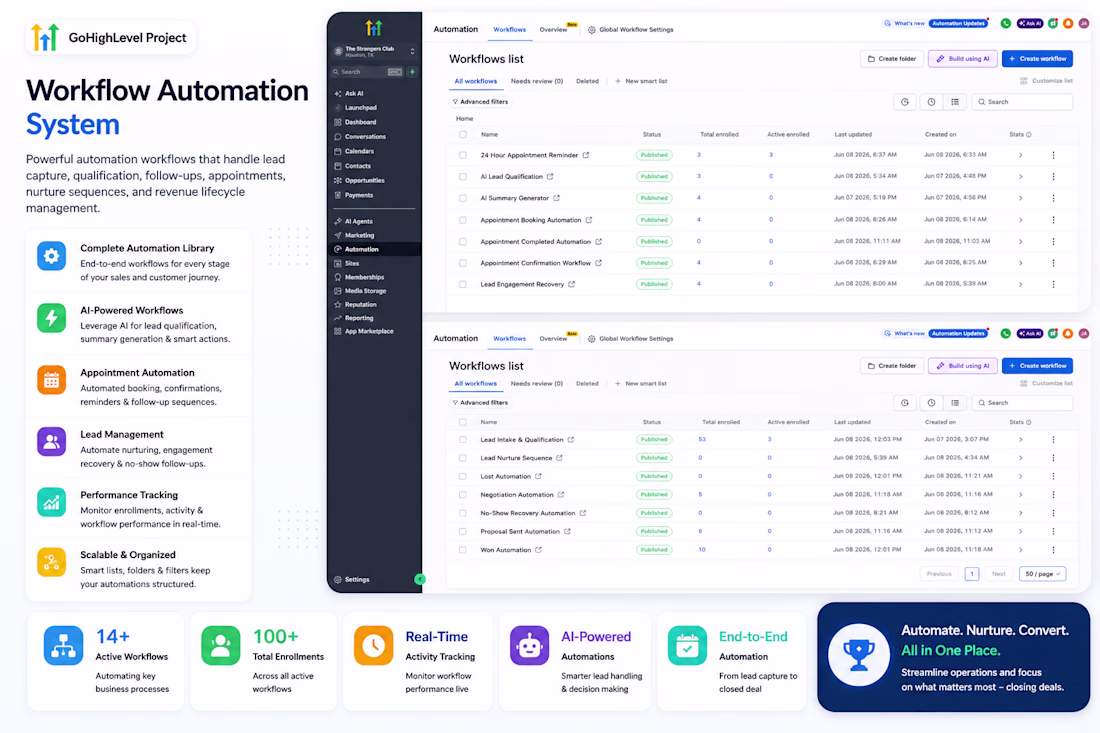Expand Advanced filters in the upper panel

pos(481,102)
